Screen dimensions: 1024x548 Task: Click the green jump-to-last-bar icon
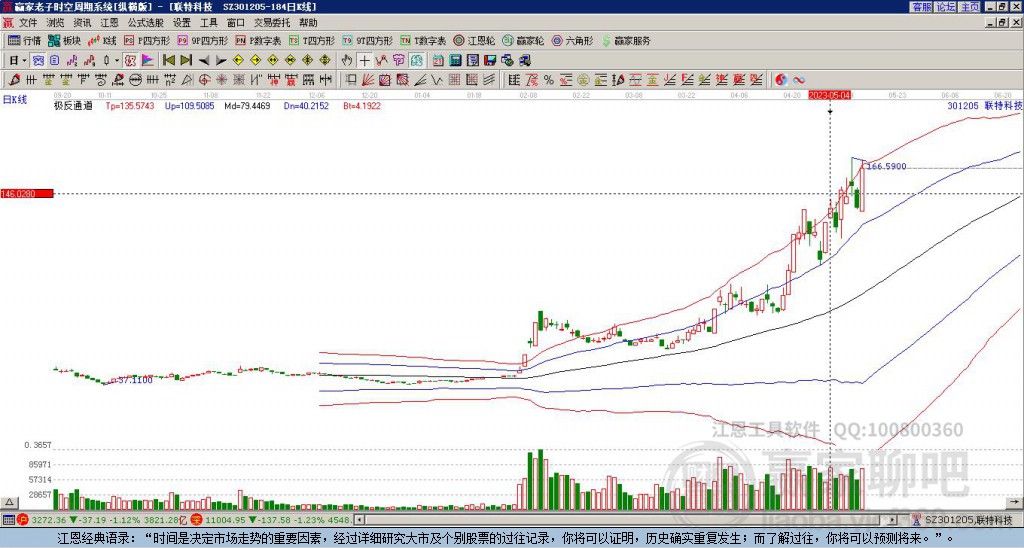tap(186, 61)
